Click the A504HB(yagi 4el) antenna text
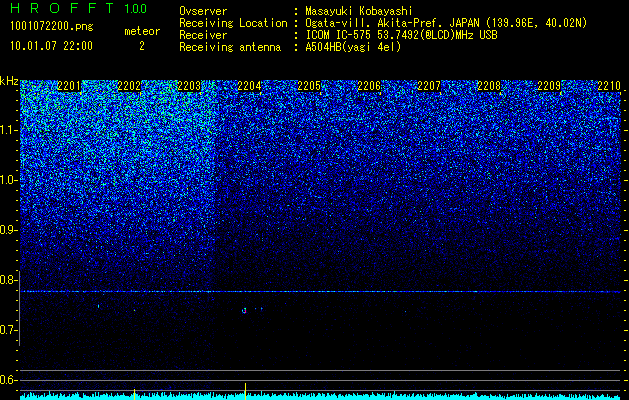629x400 pixels. pyautogui.click(x=353, y=47)
